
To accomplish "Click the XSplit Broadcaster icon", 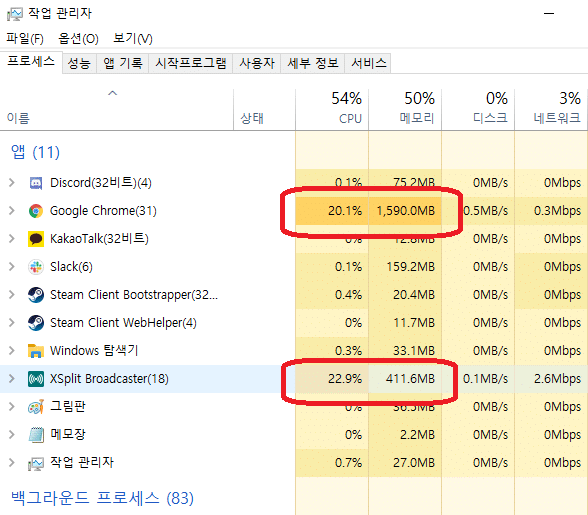I will coord(36,379).
